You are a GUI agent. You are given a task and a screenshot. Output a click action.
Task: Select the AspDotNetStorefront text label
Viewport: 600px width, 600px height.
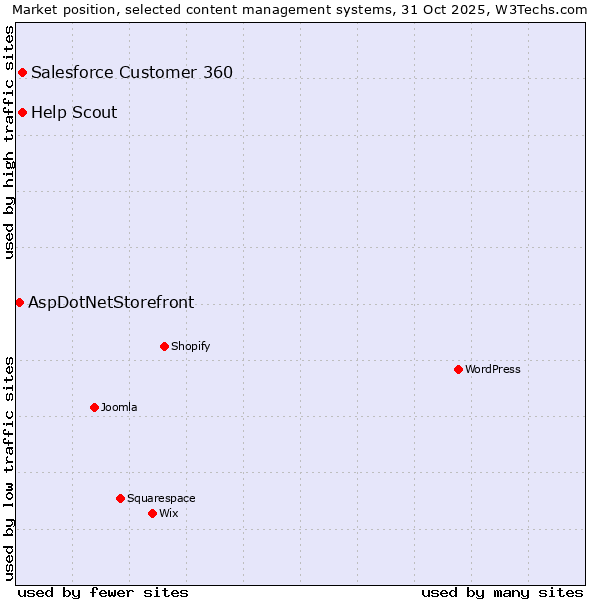click(x=111, y=302)
